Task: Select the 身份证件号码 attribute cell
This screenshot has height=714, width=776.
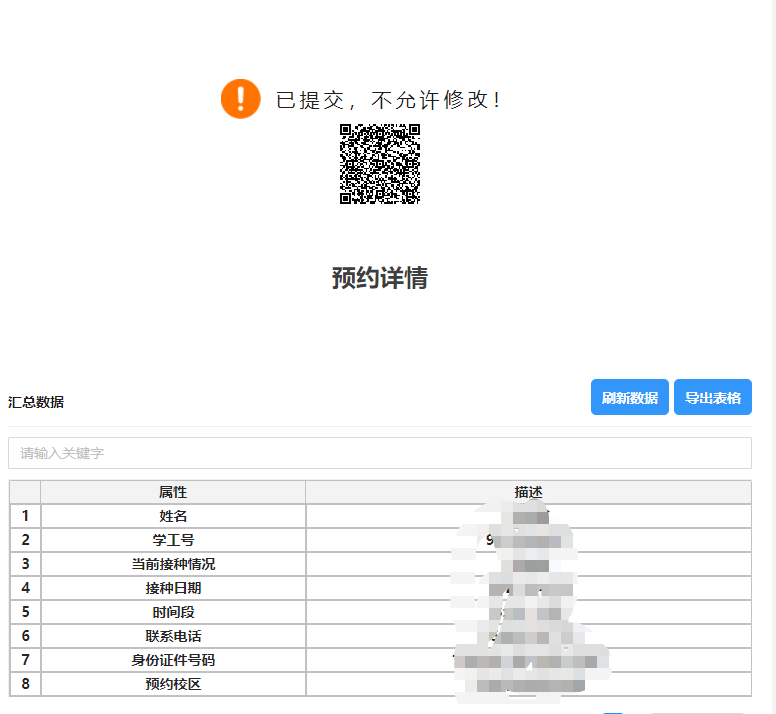Action: click(x=173, y=660)
